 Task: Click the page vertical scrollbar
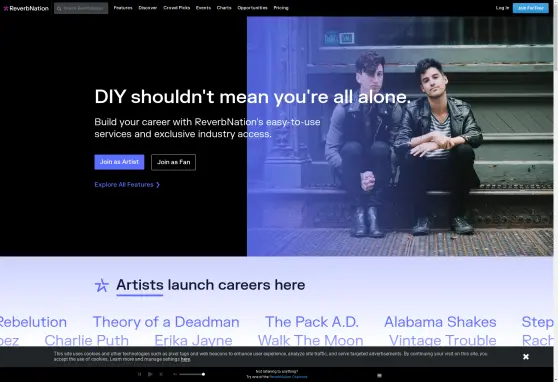556,191
